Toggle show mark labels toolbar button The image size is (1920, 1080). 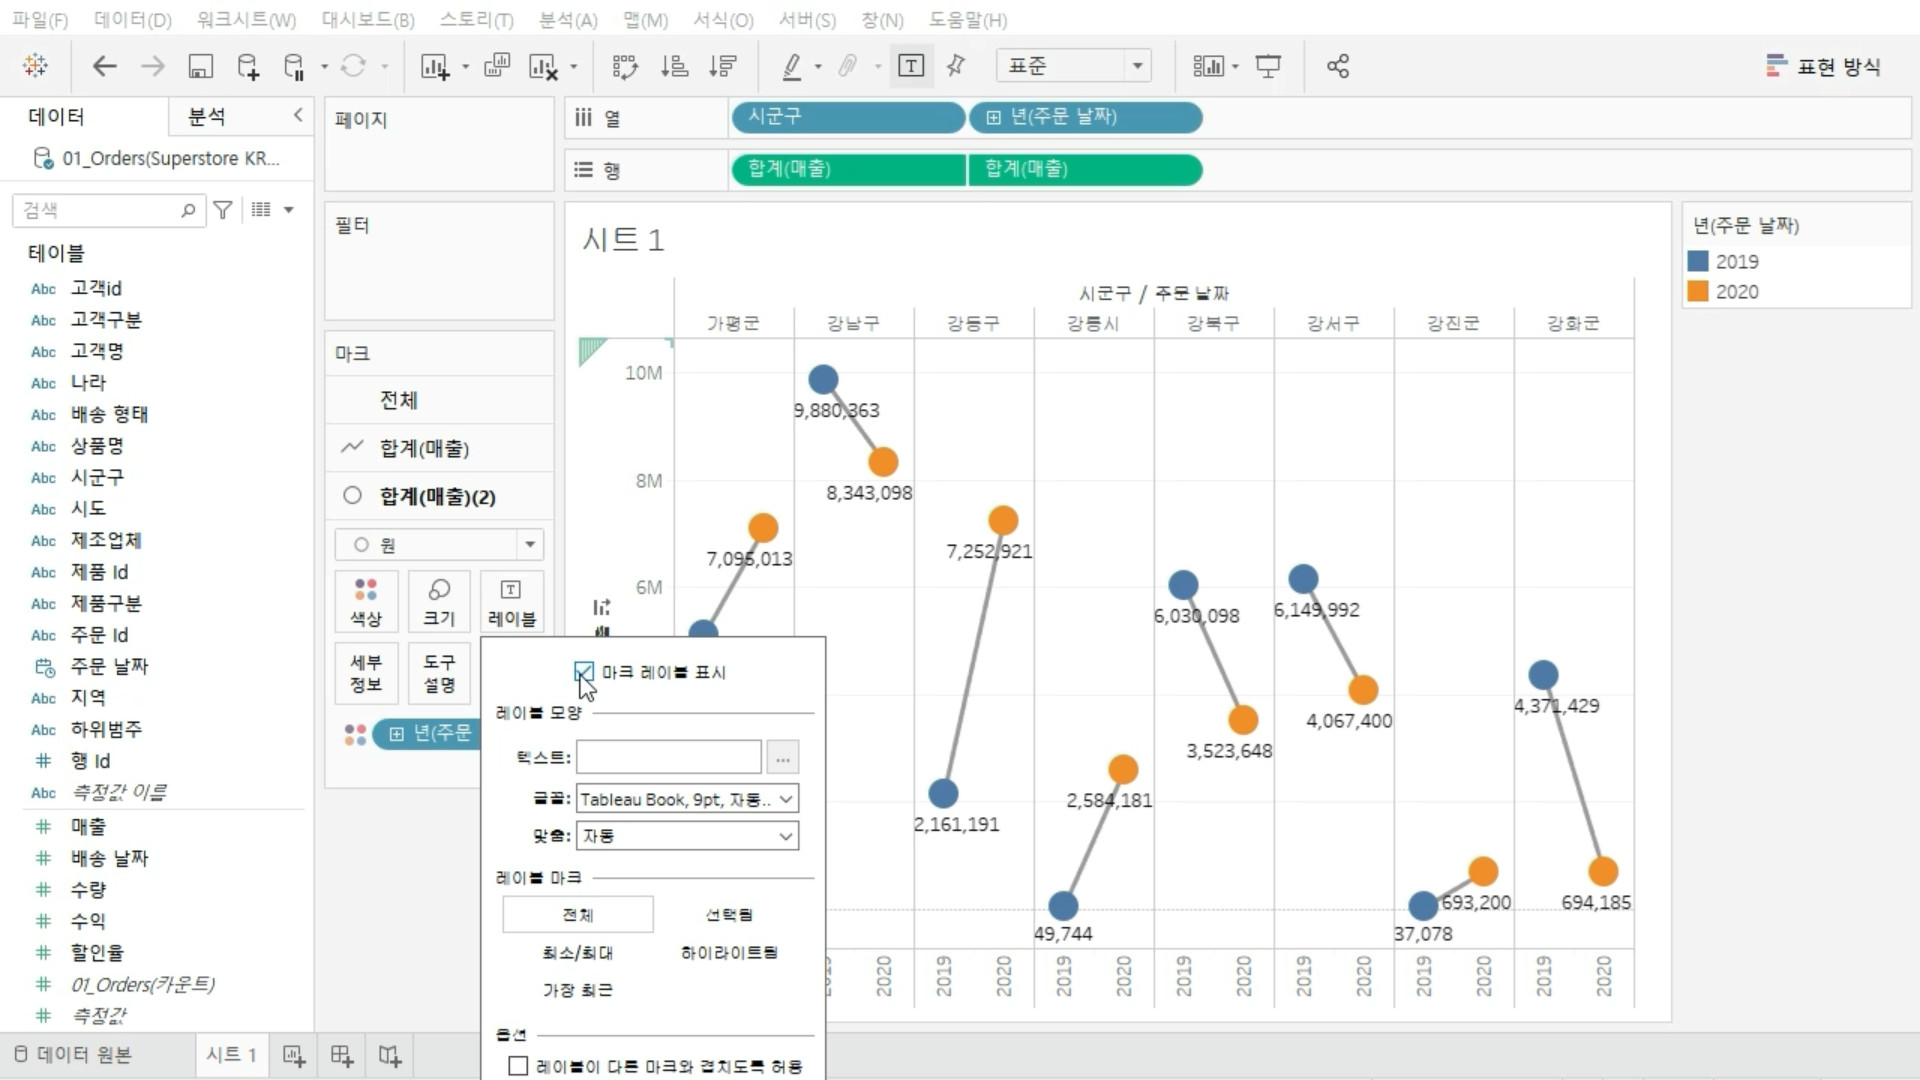pos(910,66)
